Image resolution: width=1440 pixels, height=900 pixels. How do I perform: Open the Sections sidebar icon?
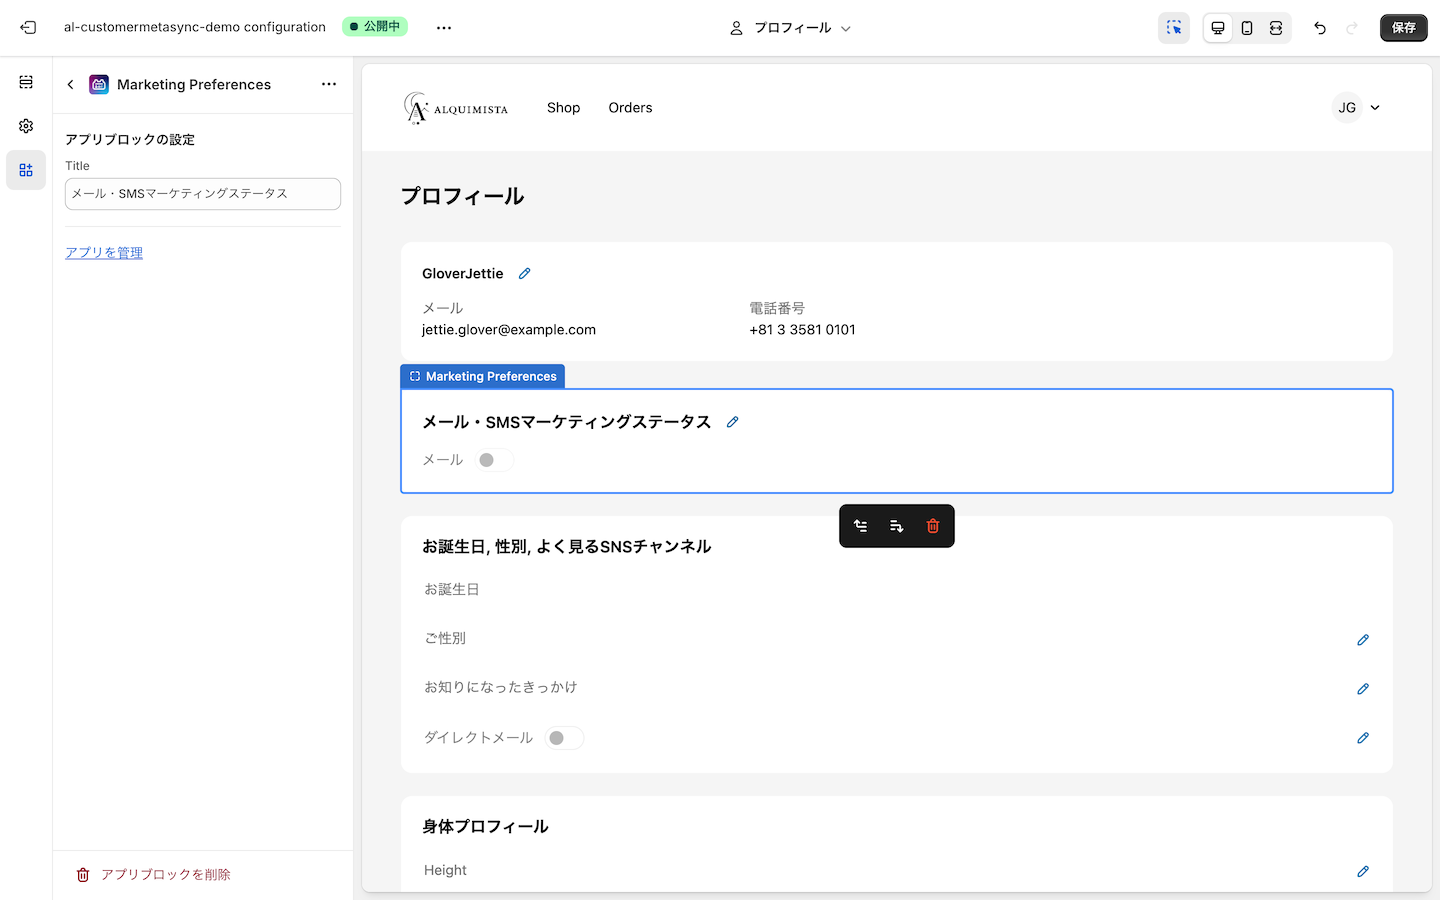point(26,82)
